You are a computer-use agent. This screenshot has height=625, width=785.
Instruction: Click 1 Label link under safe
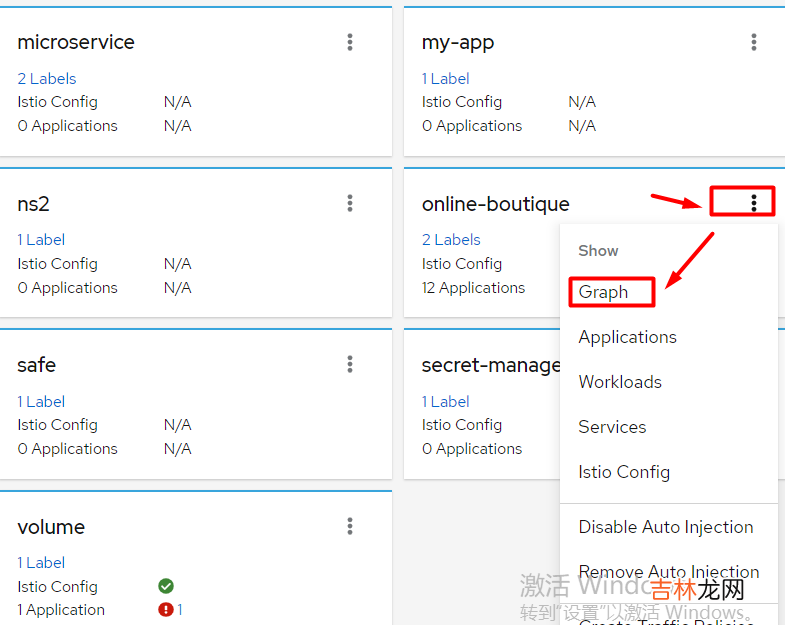tap(41, 402)
